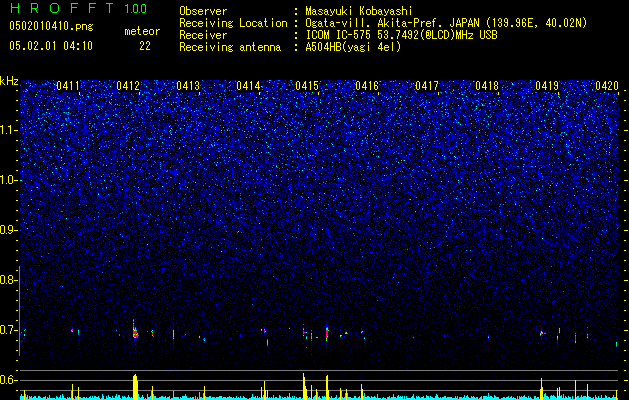629x400 pixels.
Task: Click the 1.1 kHz axis label
Action: tap(9, 131)
